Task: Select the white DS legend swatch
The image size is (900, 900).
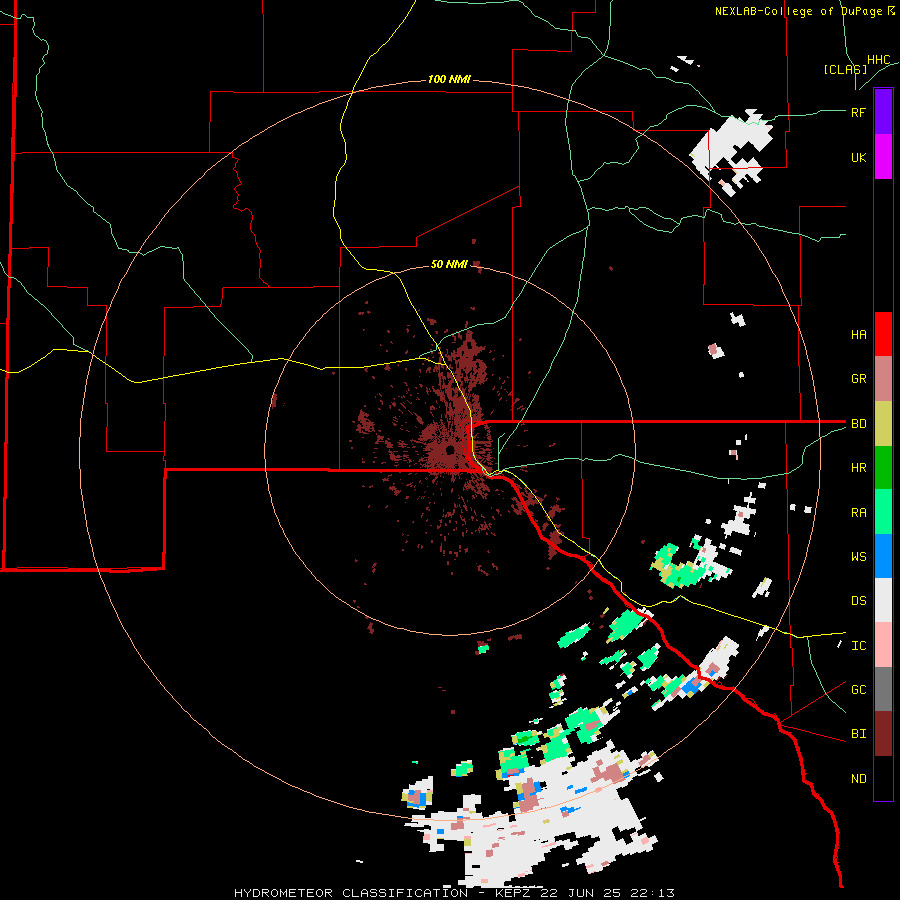Action: coord(883,600)
